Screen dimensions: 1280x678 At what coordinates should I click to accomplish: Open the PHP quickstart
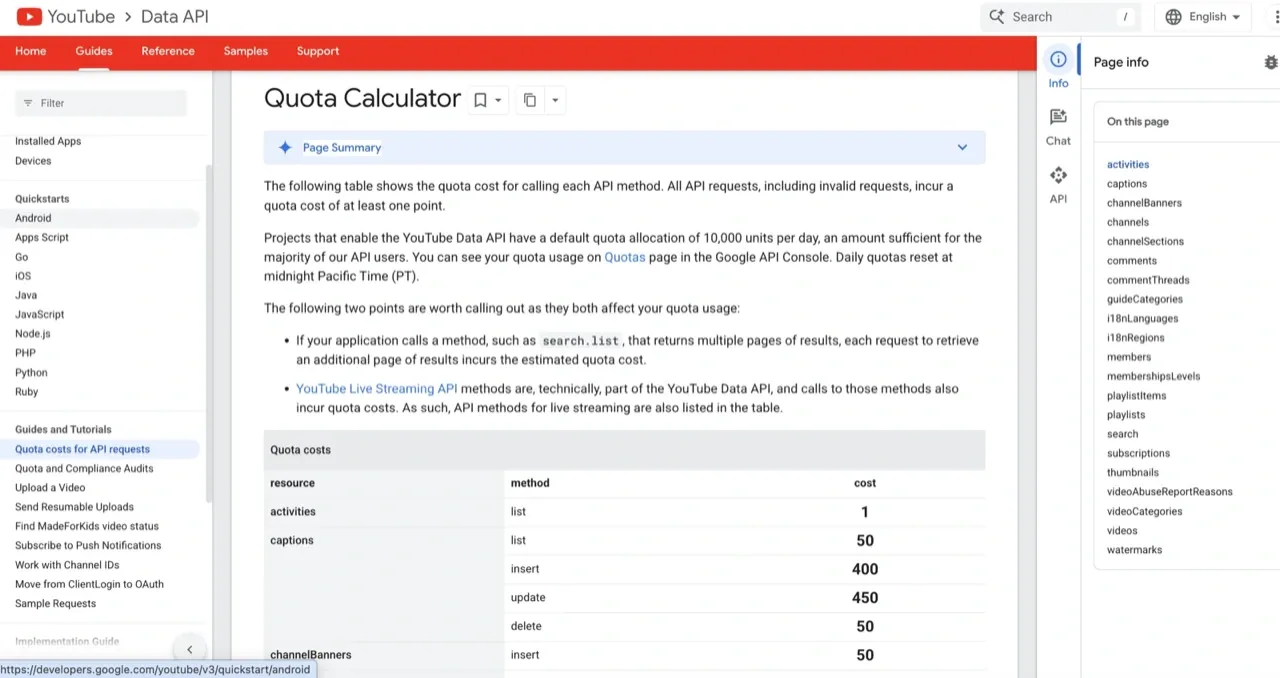pyautogui.click(x=25, y=353)
